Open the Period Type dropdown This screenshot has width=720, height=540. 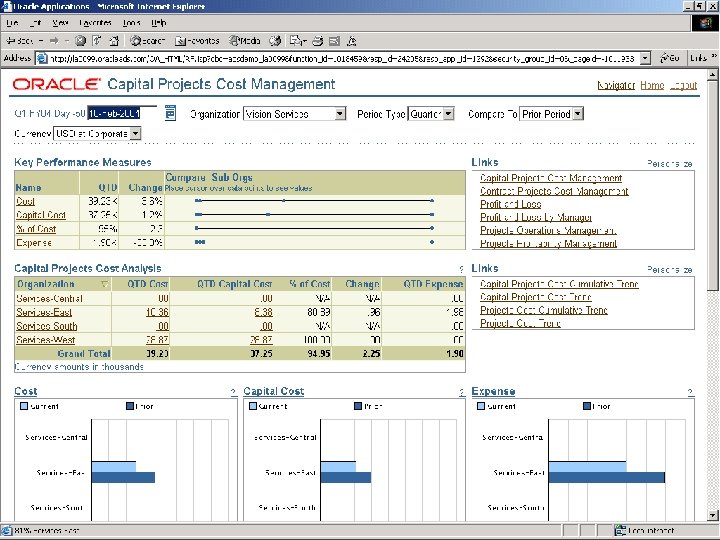[431, 114]
